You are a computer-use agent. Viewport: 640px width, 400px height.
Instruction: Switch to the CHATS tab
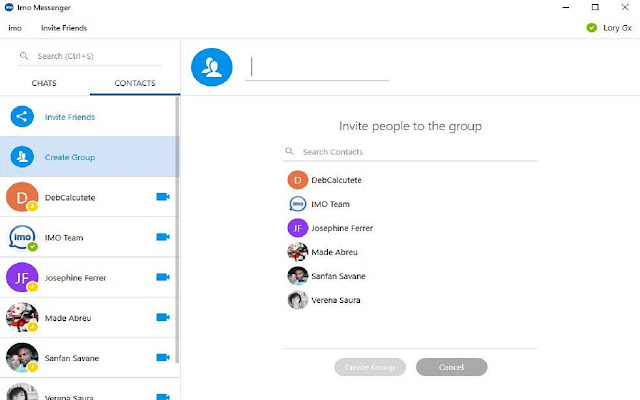(x=44, y=83)
